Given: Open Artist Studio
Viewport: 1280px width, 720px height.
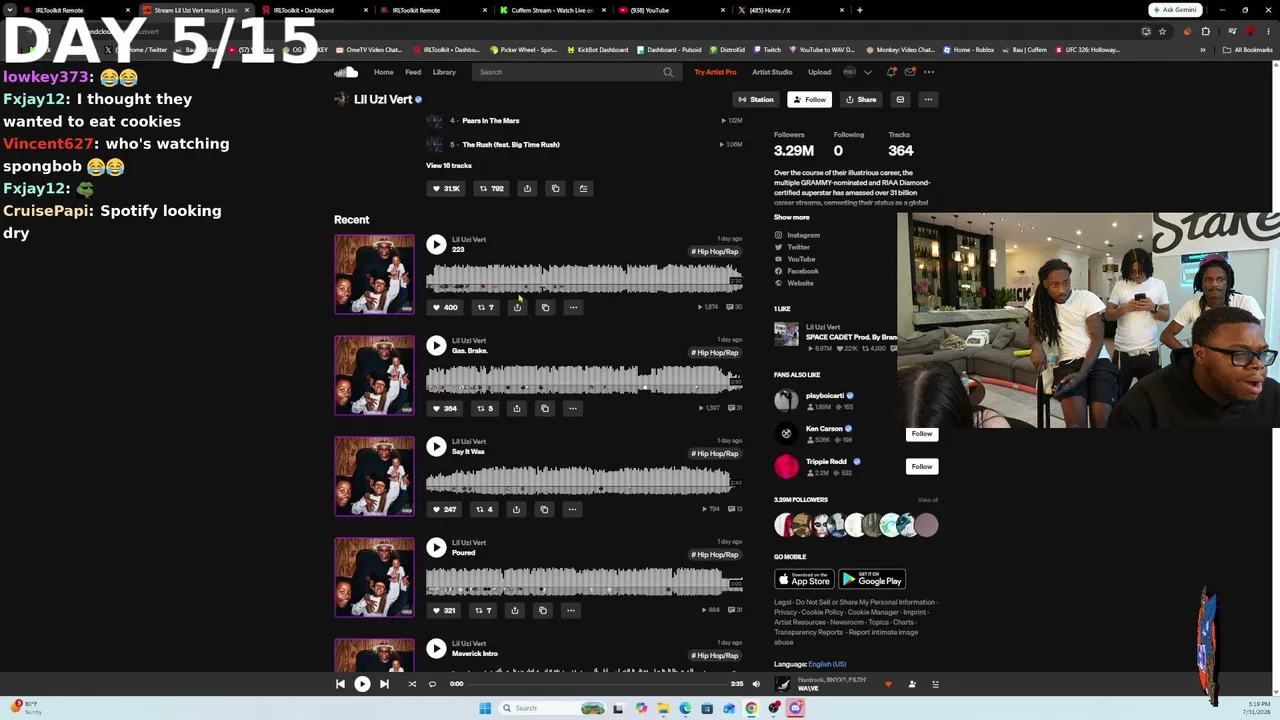Looking at the screenshot, I should 772,72.
